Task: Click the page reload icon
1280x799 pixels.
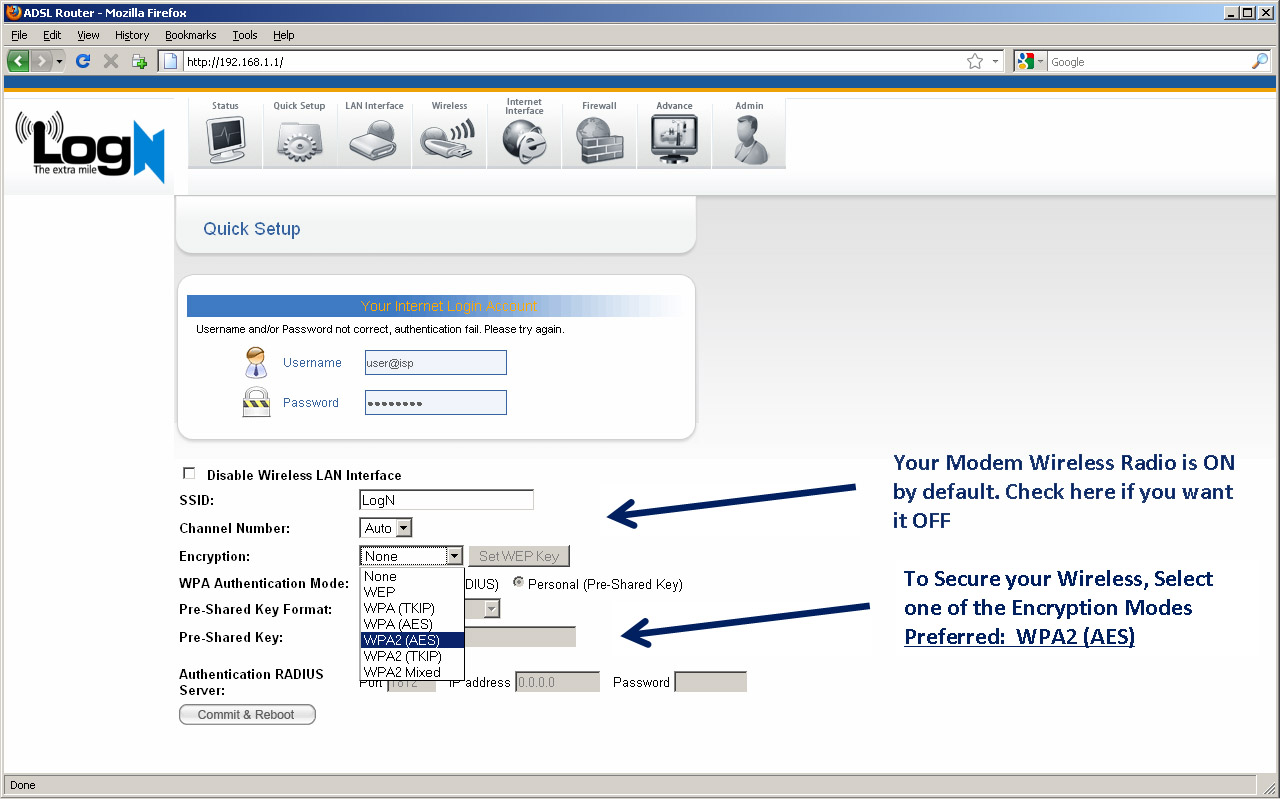Action: 83,60
